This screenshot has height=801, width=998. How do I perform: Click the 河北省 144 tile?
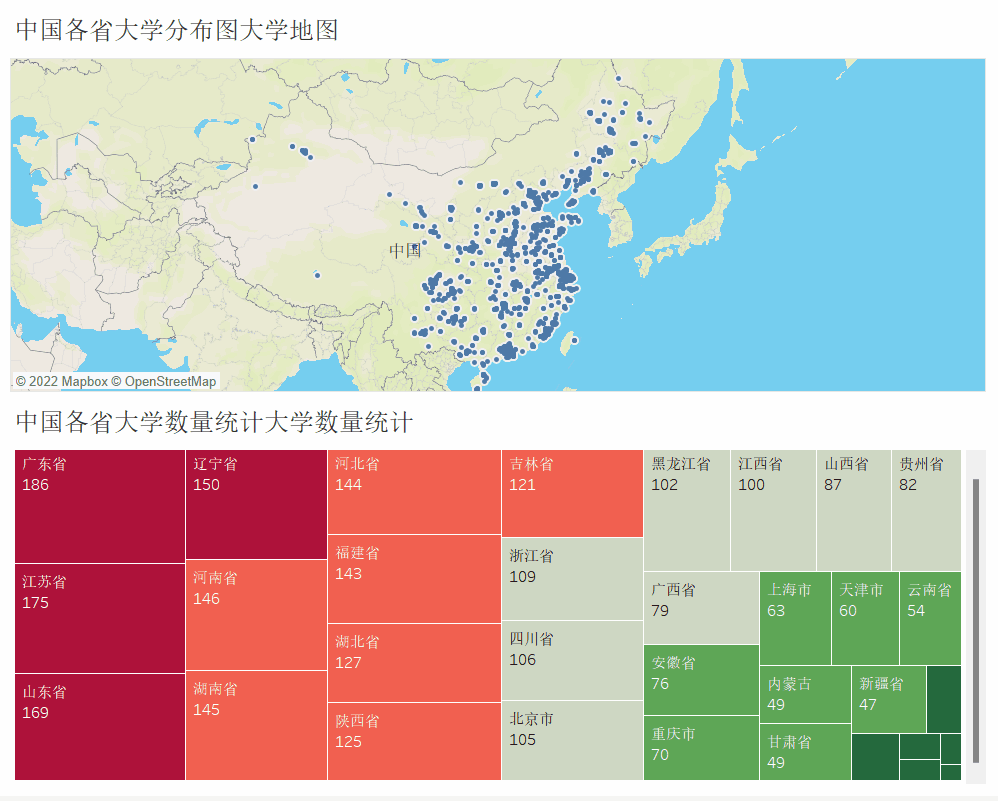414,492
